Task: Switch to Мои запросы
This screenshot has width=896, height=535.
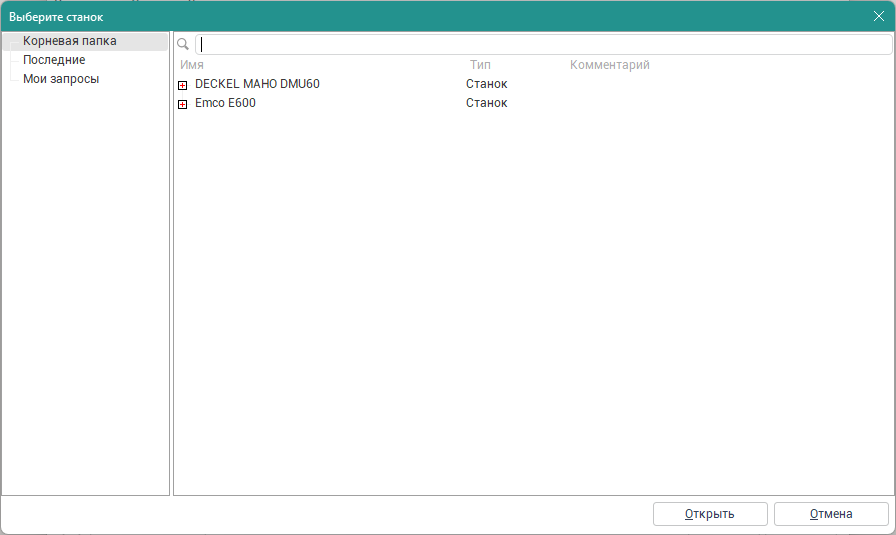Action: coord(61,79)
